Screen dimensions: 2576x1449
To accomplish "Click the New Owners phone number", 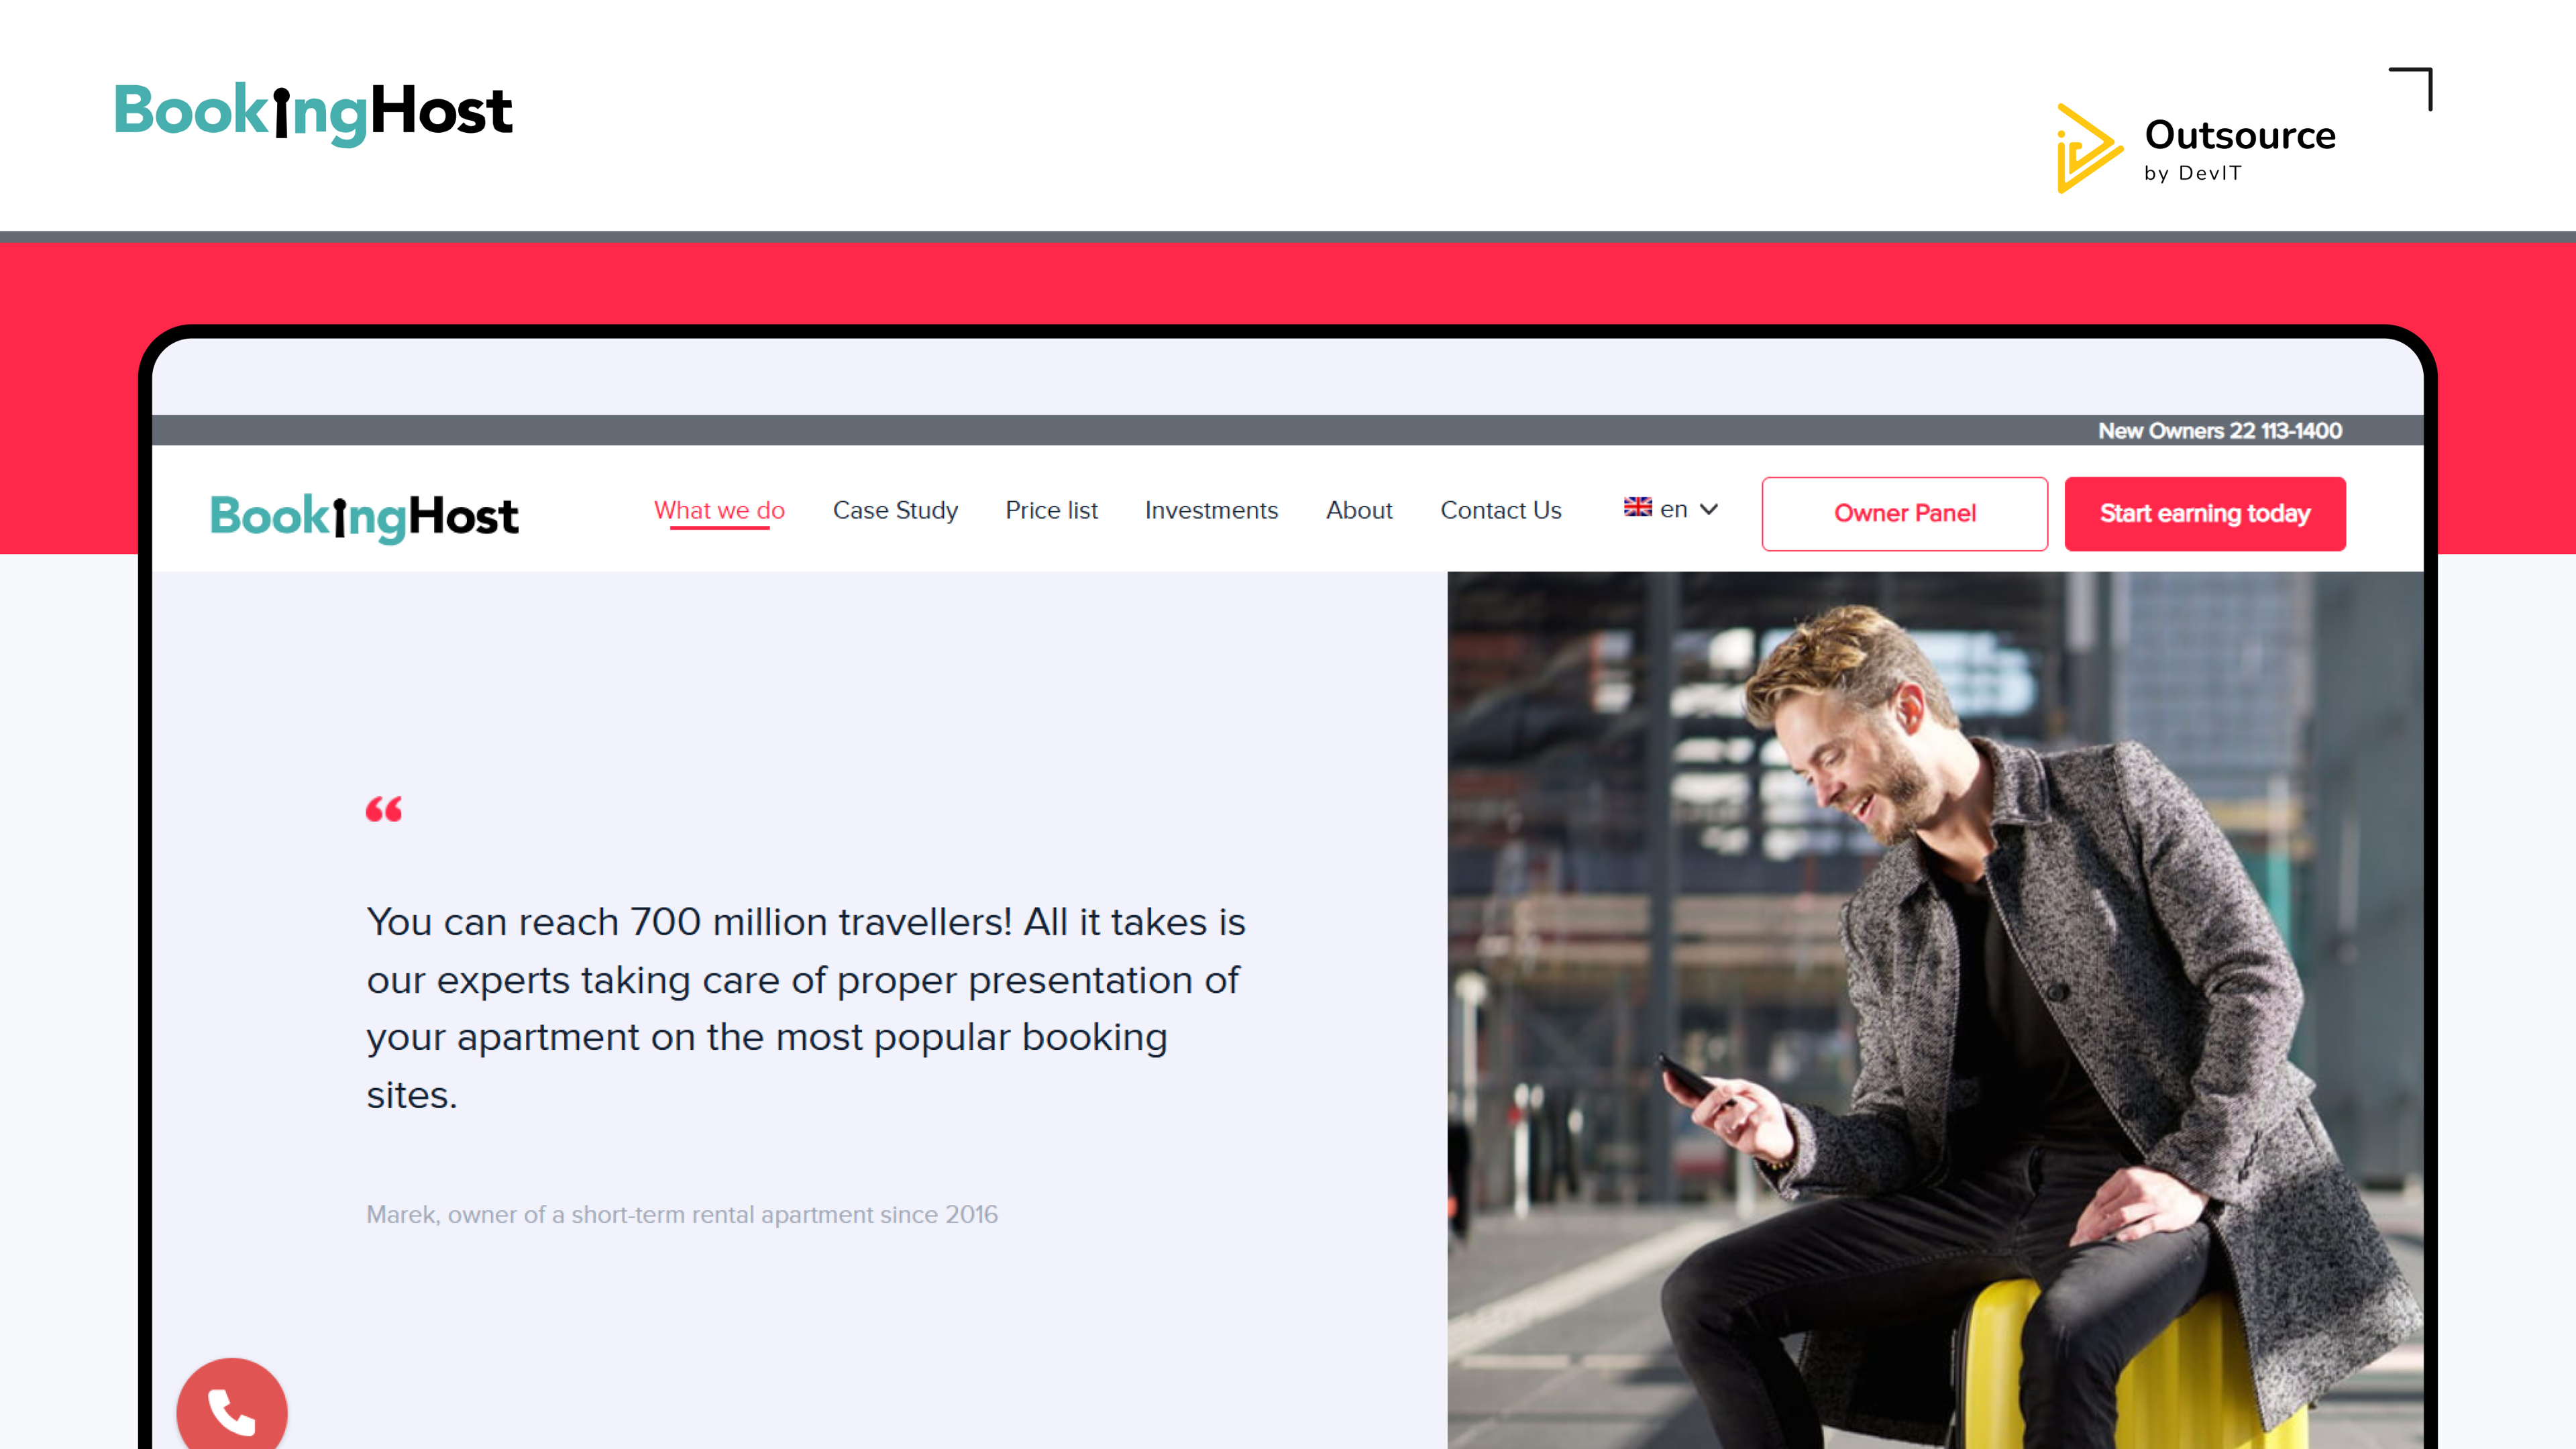I will pyautogui.click(x=2219, y=431).
